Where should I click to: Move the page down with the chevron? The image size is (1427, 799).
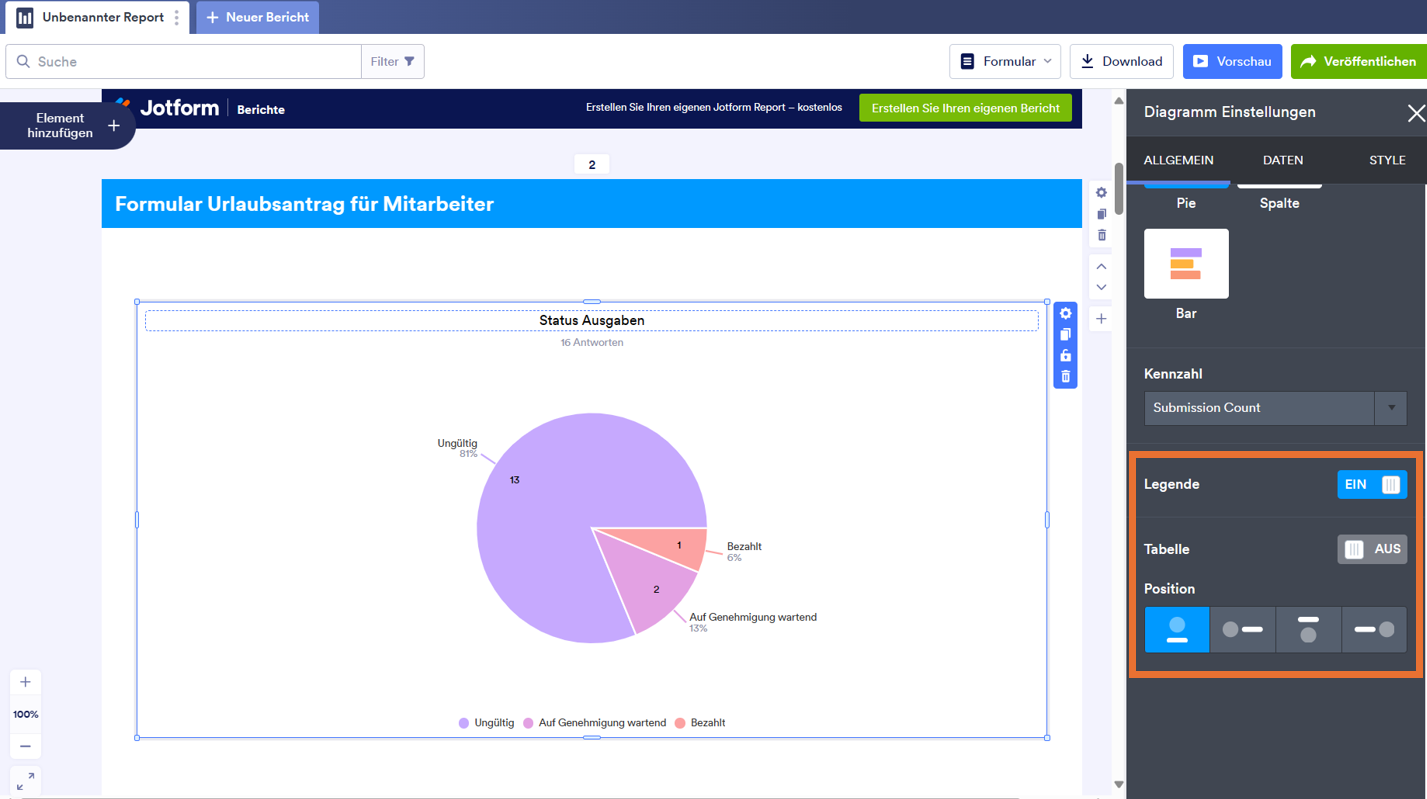tap(1101, 287)
